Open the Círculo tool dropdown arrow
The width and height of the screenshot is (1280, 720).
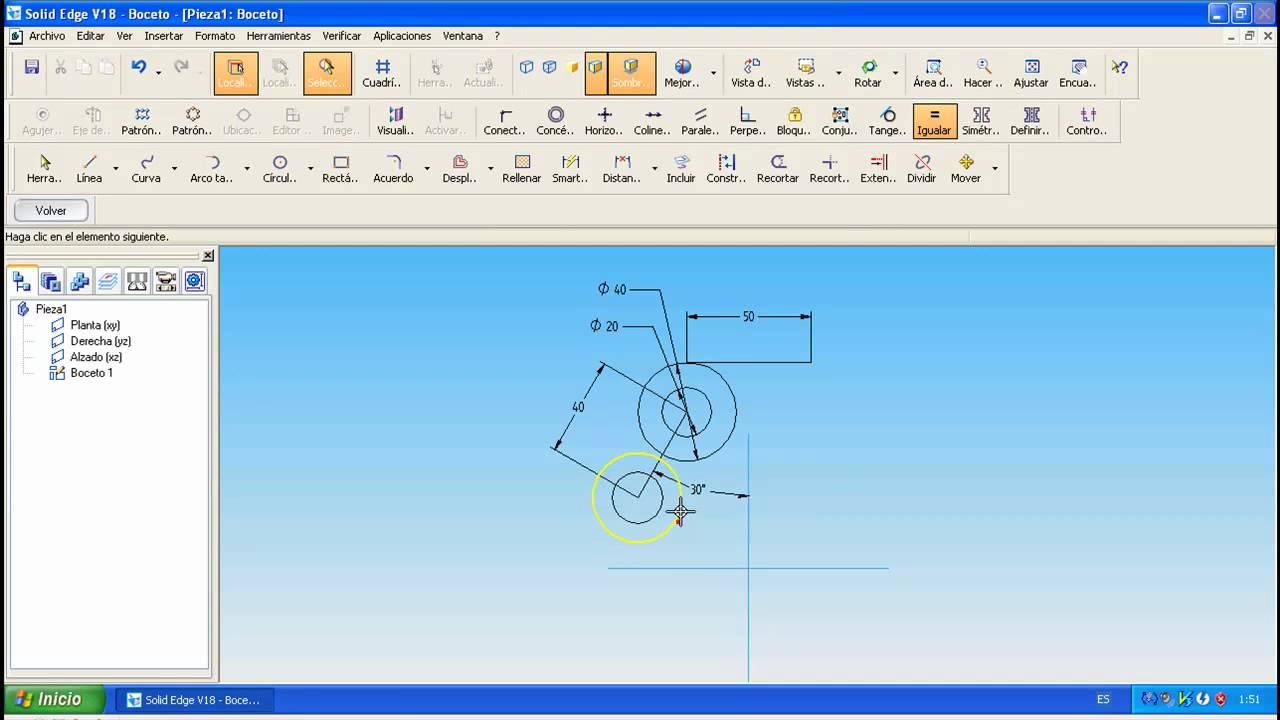click(310, 168)
